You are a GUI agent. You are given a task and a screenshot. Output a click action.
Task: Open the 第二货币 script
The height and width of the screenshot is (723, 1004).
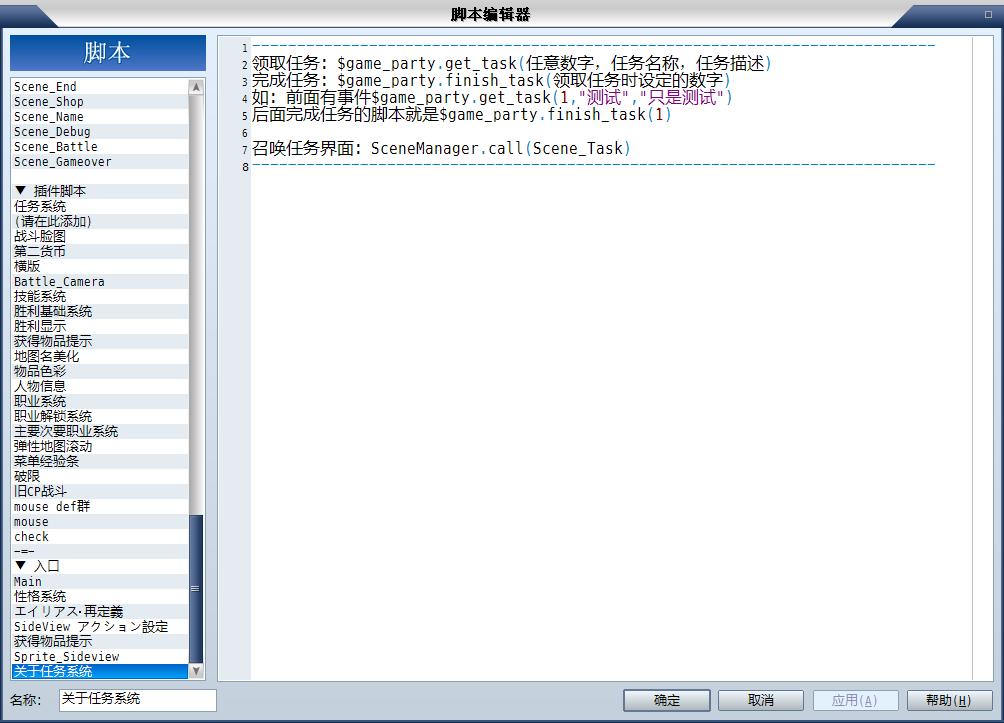coord(101,251)
